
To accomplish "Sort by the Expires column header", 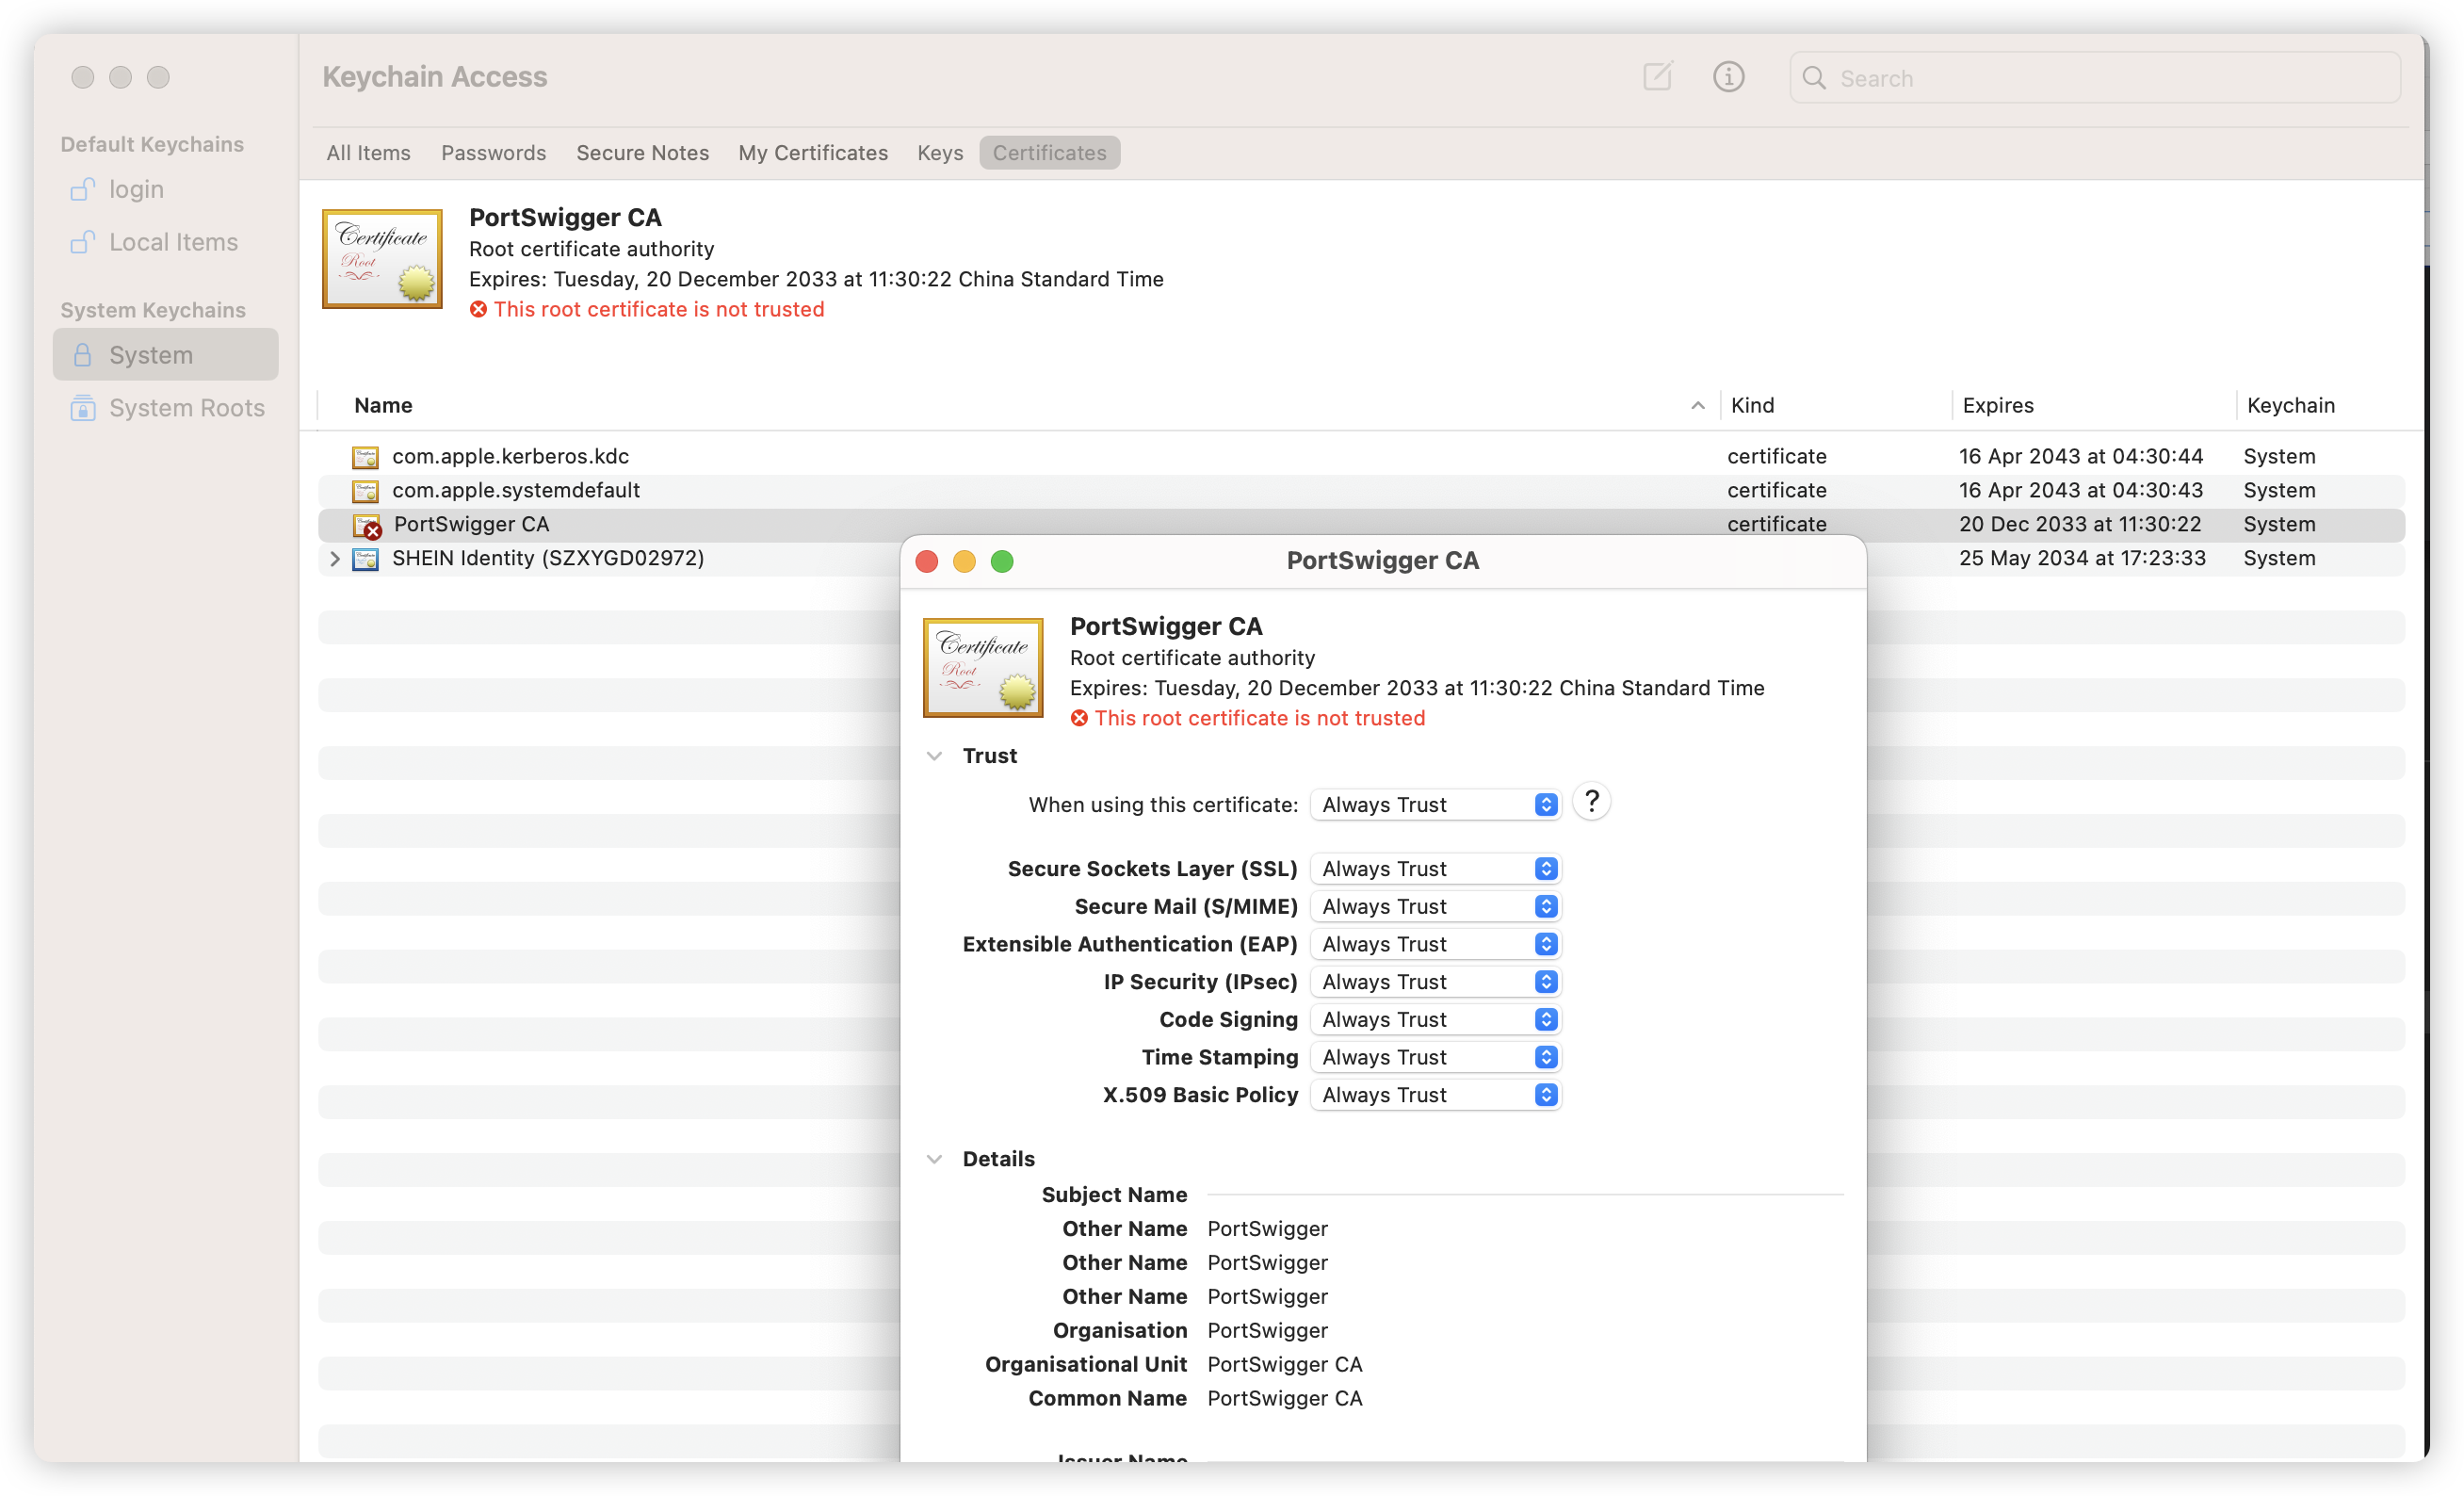I will pos(1997,405).
